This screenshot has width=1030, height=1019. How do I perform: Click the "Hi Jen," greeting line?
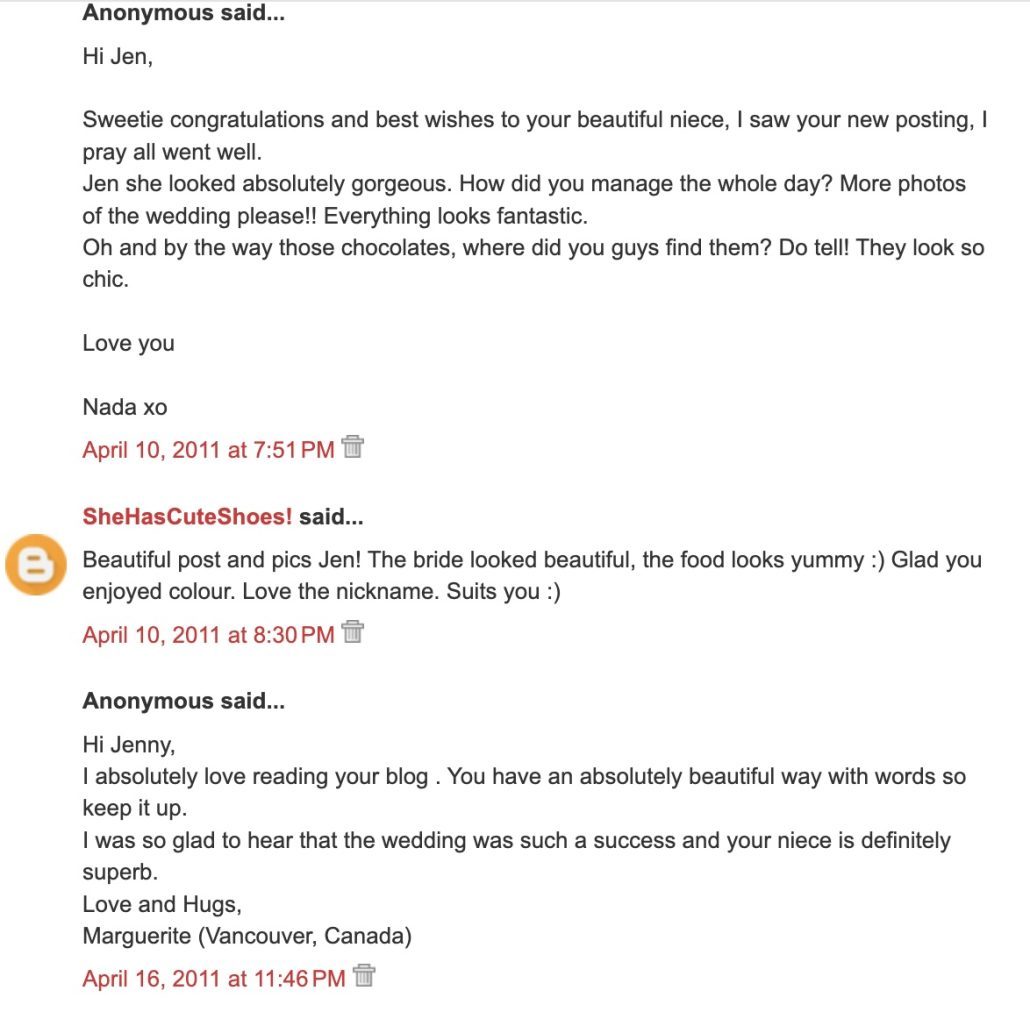click(x=118, y=57)
